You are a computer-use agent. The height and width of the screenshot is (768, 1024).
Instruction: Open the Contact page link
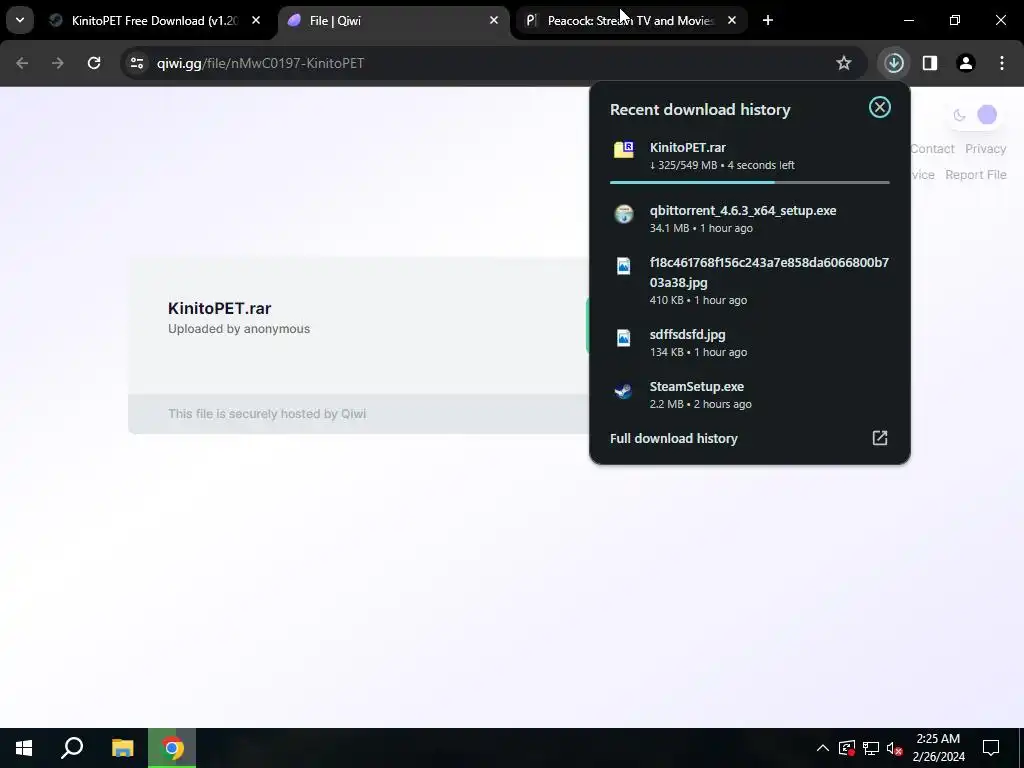pos(933,149)
